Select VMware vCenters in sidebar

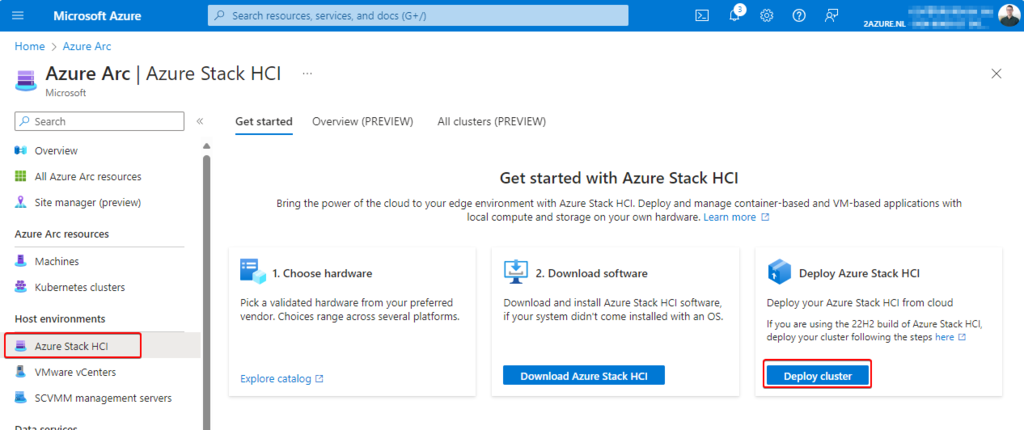click(x=75, y=372)
